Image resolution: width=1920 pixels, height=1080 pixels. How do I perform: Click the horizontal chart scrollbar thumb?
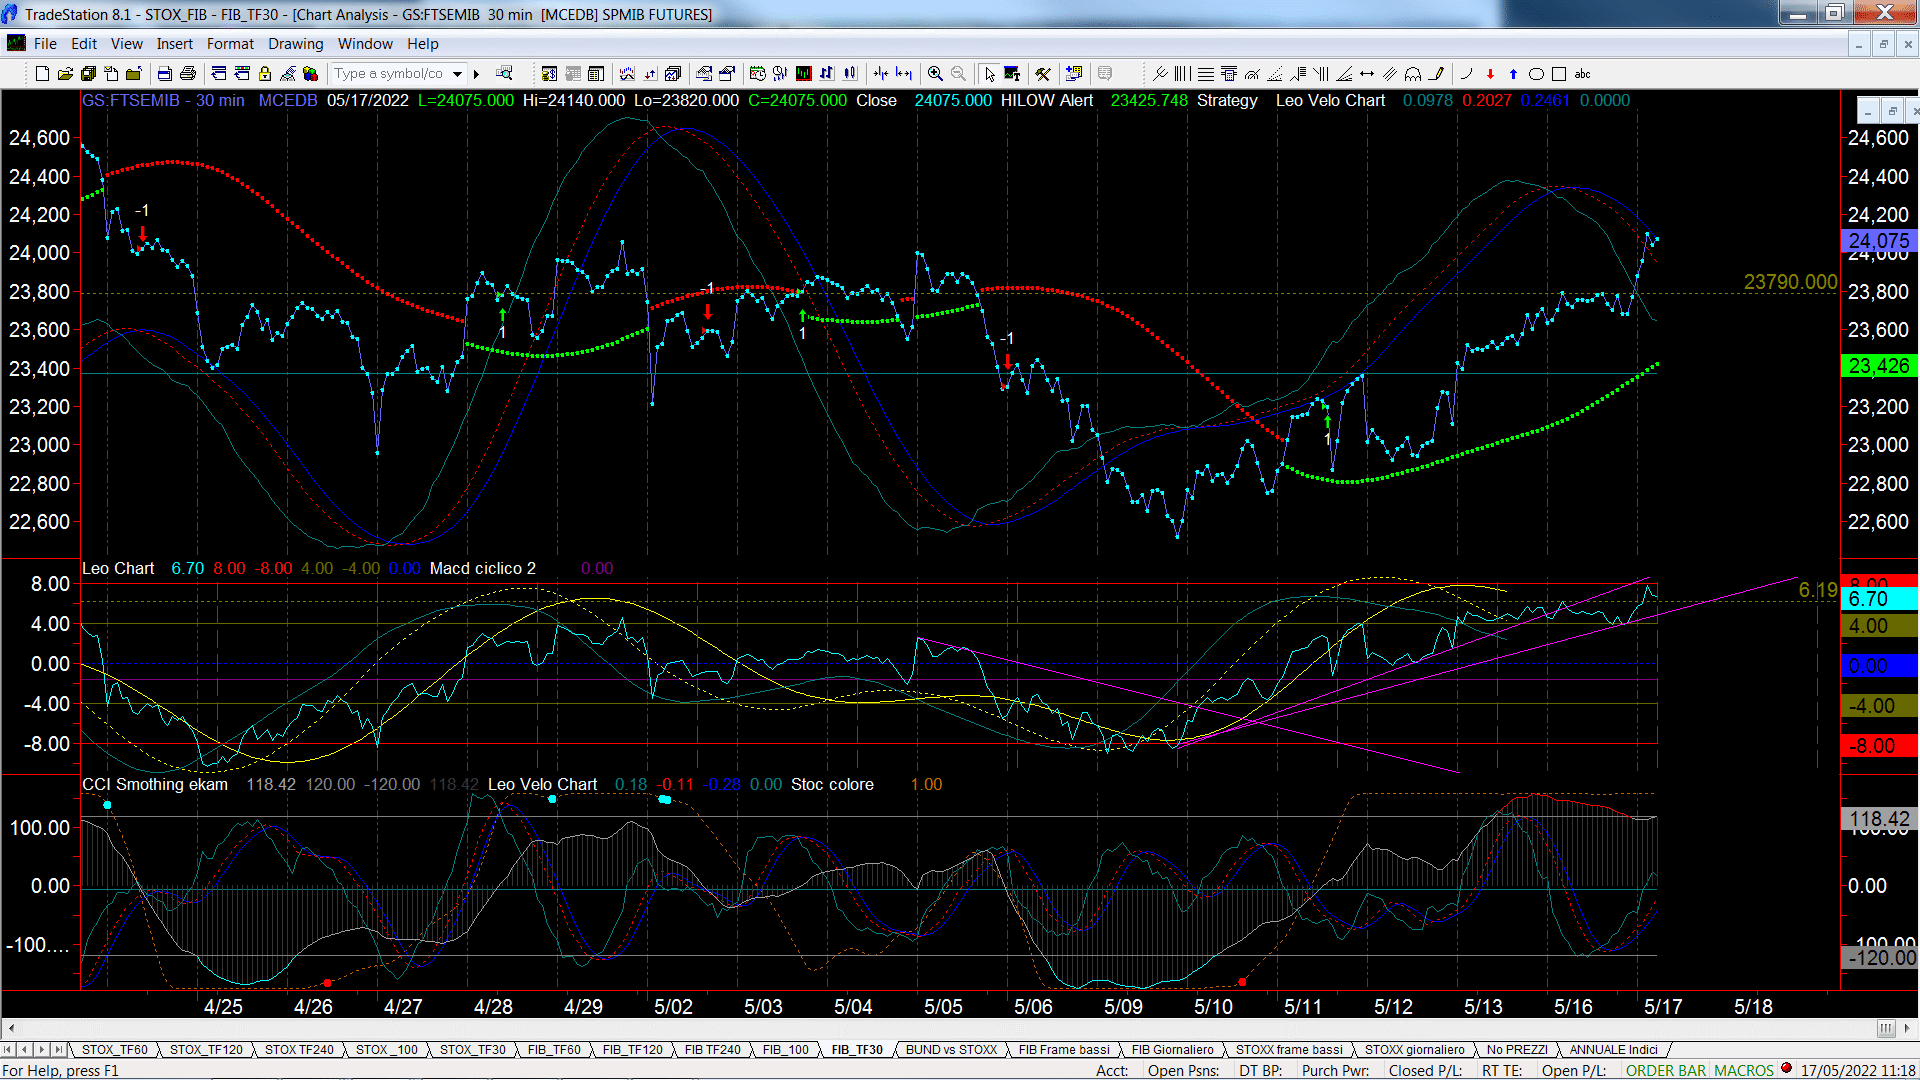point(1885,1029)
